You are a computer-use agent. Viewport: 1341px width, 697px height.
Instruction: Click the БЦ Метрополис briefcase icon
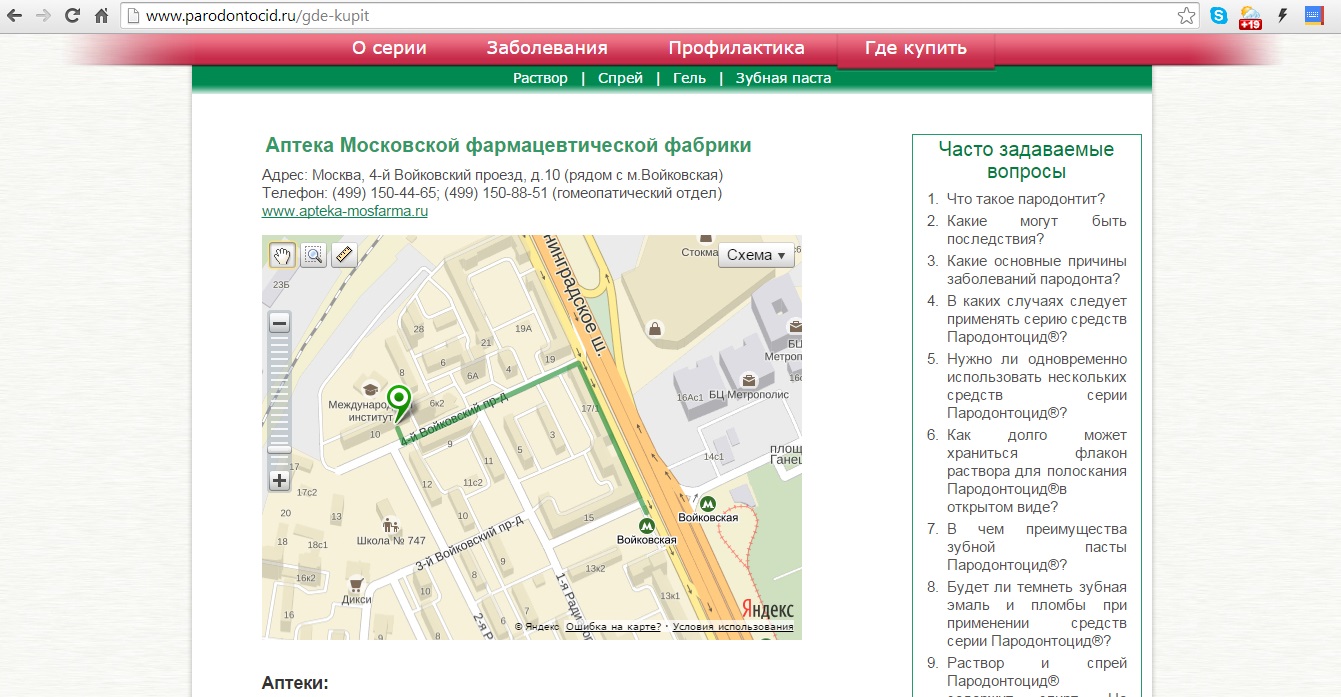click(748, 380)
